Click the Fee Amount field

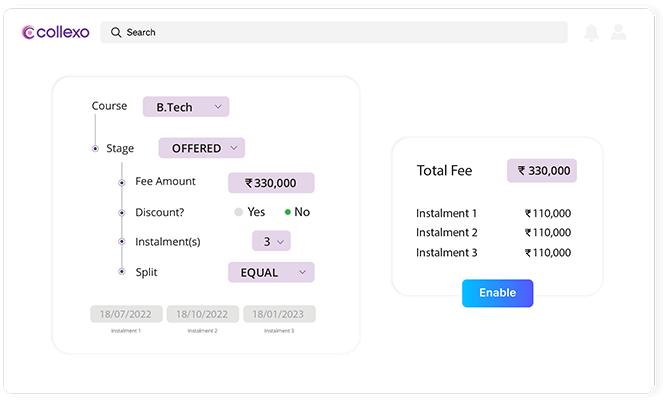tap(271, 183)
